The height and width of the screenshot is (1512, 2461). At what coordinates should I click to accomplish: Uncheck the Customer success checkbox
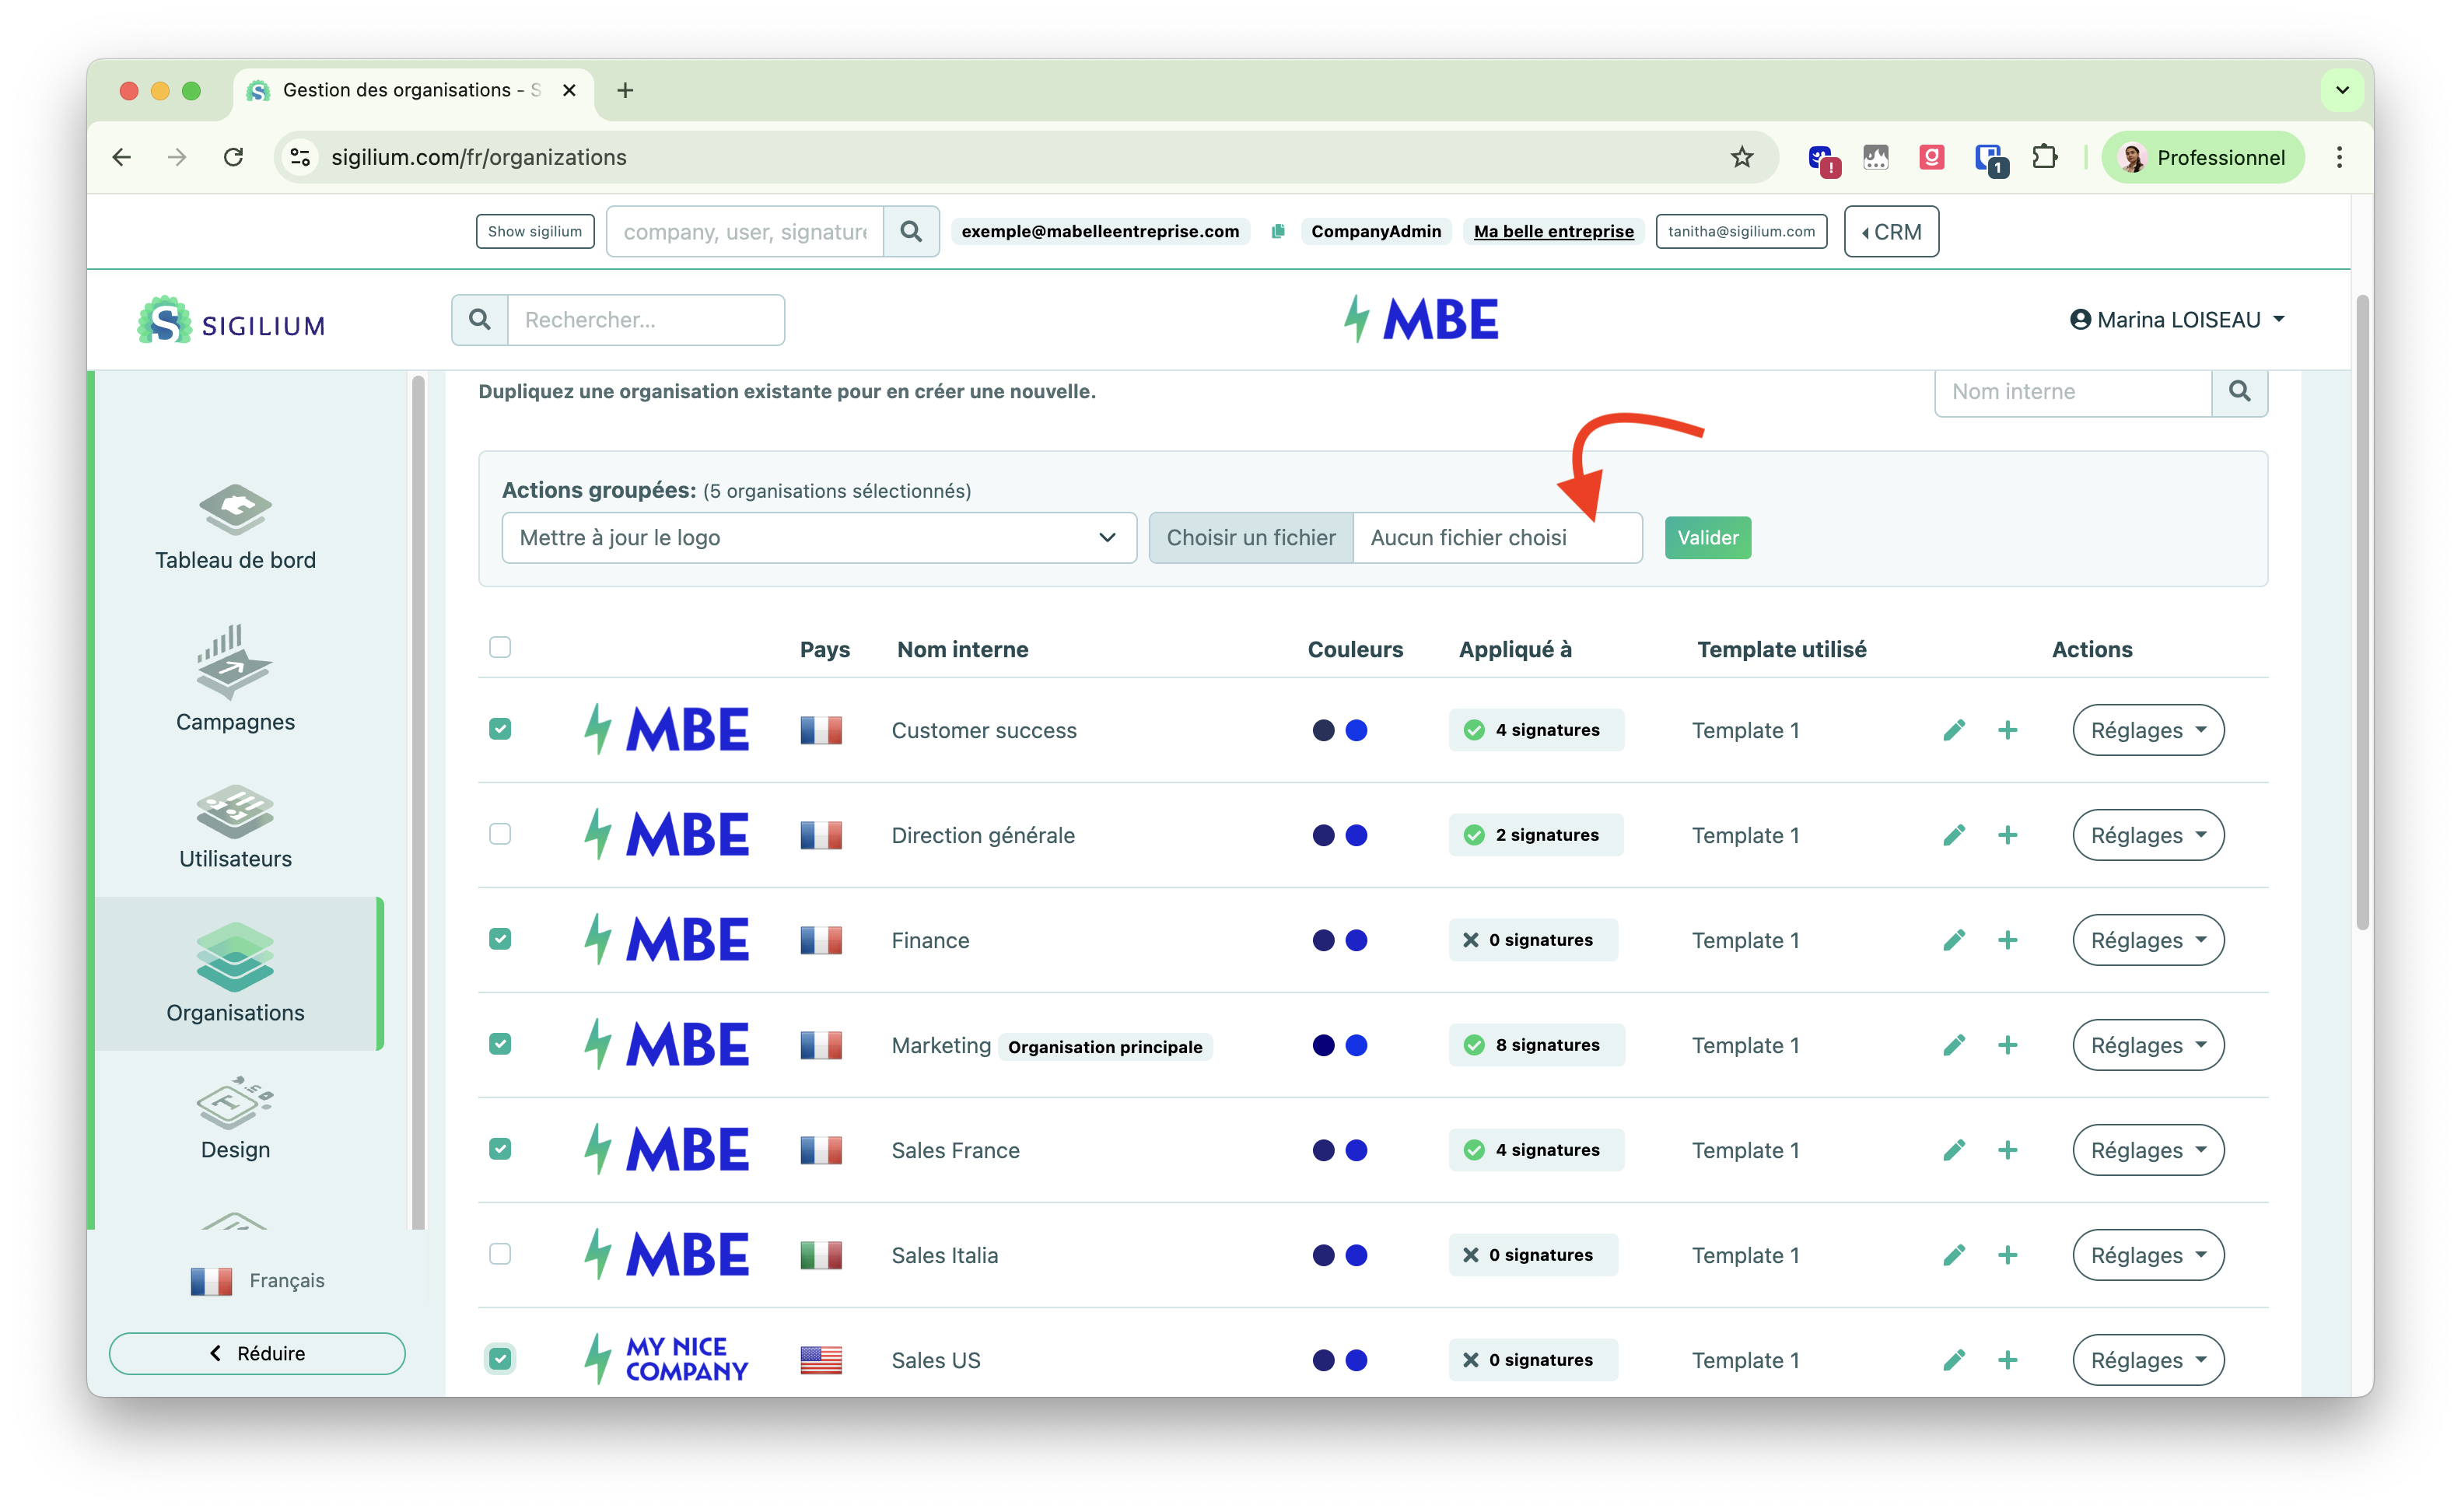pos(500,729)
